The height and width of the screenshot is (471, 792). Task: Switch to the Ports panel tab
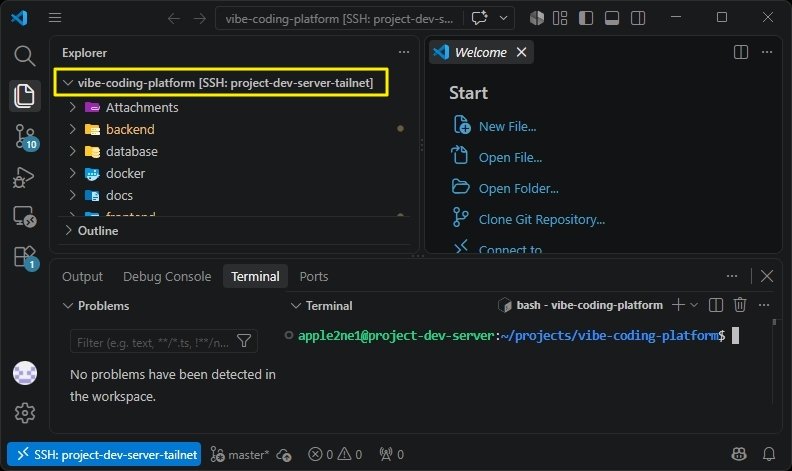pyautogui.click(x=314, y=276)
